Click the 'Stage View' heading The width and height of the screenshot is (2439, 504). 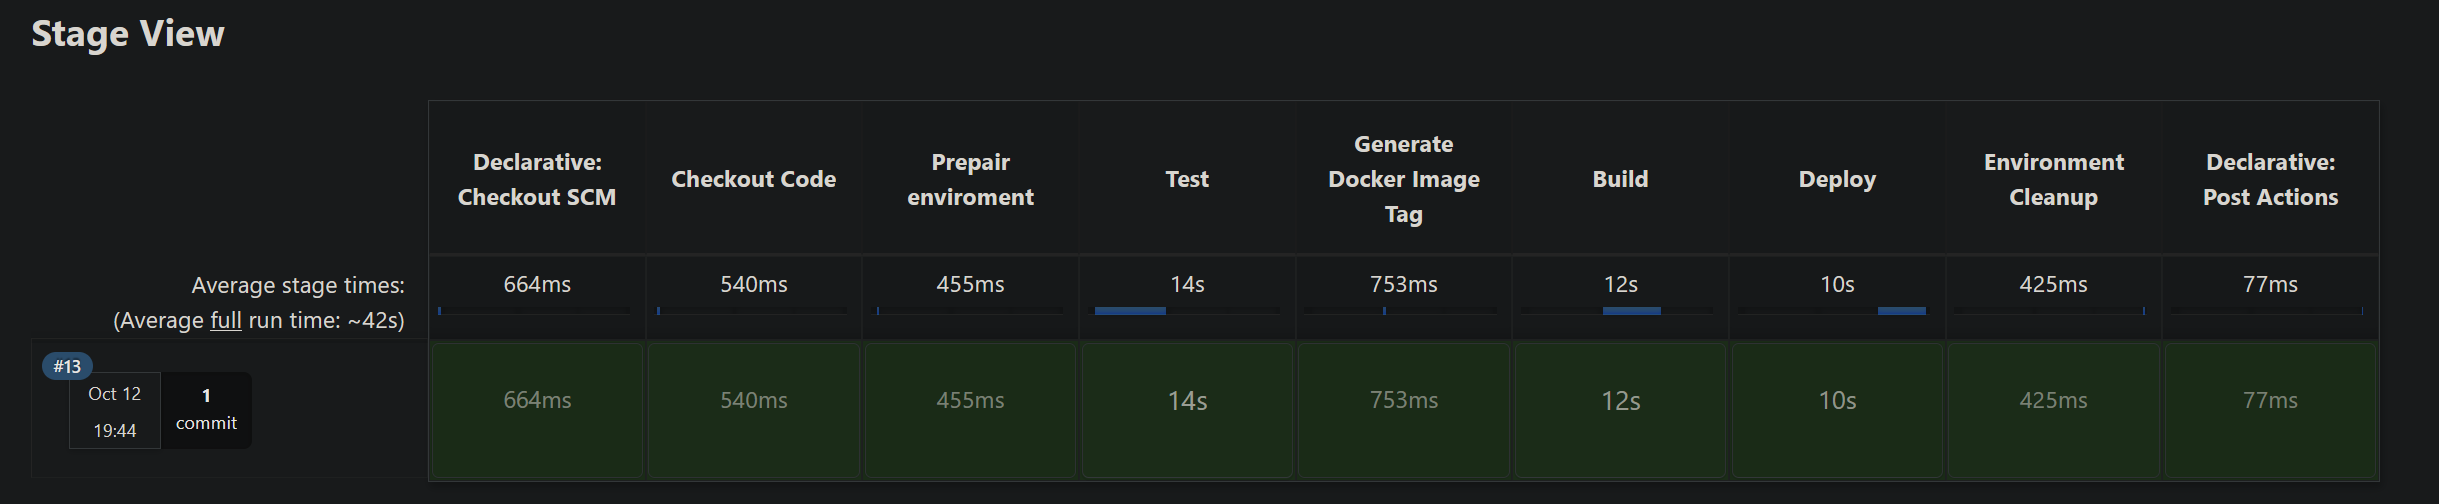pos(128,34)
